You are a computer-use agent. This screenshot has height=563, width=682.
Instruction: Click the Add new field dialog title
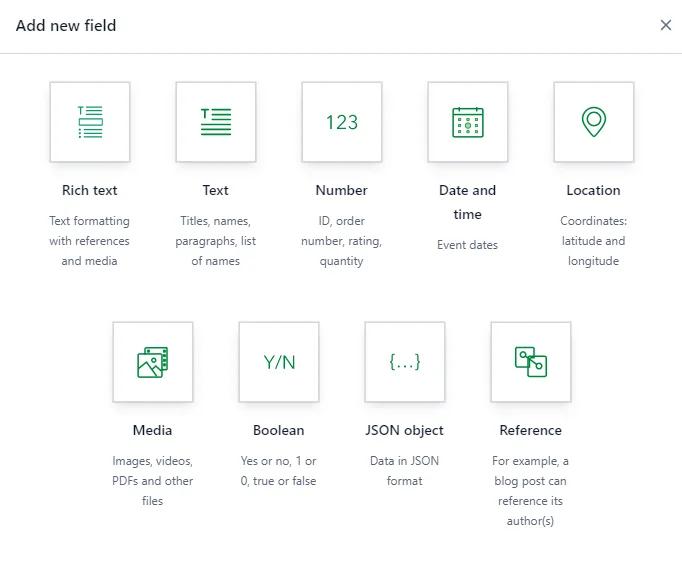pos(66,25)
